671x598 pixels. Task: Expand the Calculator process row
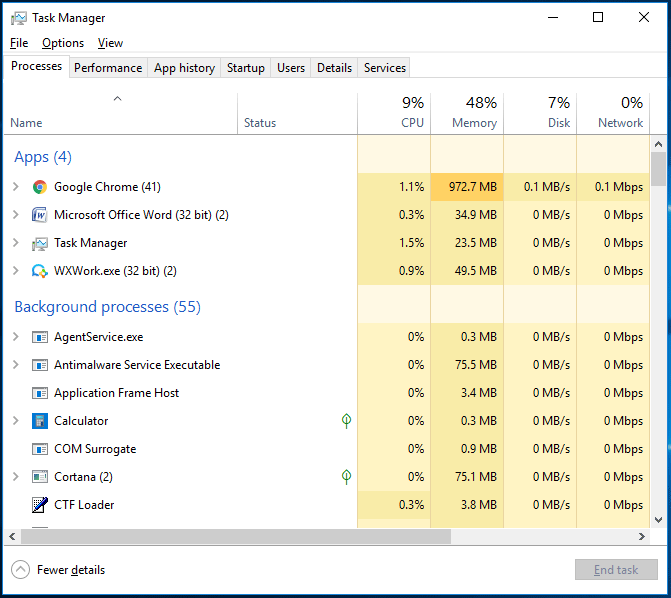[16, 421]
